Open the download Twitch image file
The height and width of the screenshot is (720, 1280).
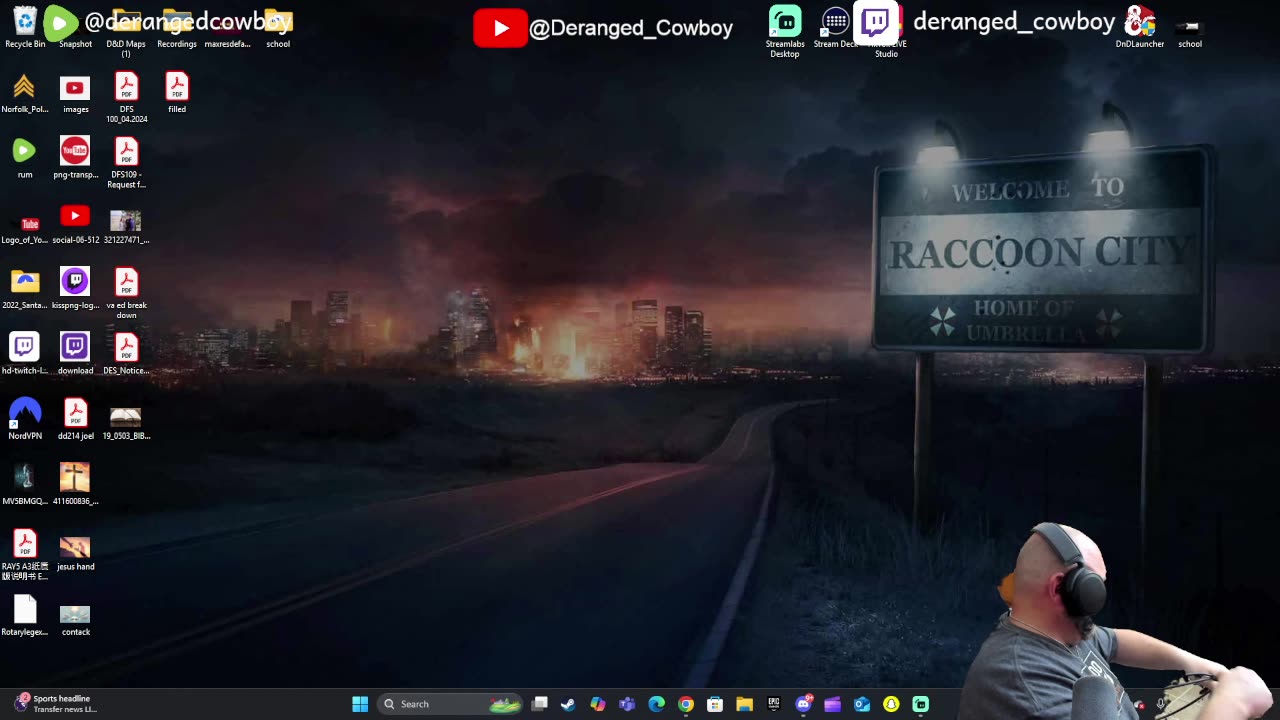click(x=75, y=355)
